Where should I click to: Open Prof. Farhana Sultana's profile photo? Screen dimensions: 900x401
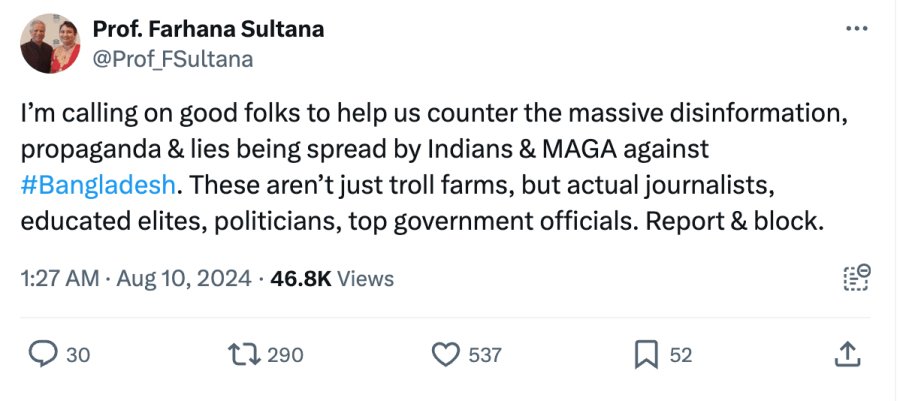click(50, 43)
